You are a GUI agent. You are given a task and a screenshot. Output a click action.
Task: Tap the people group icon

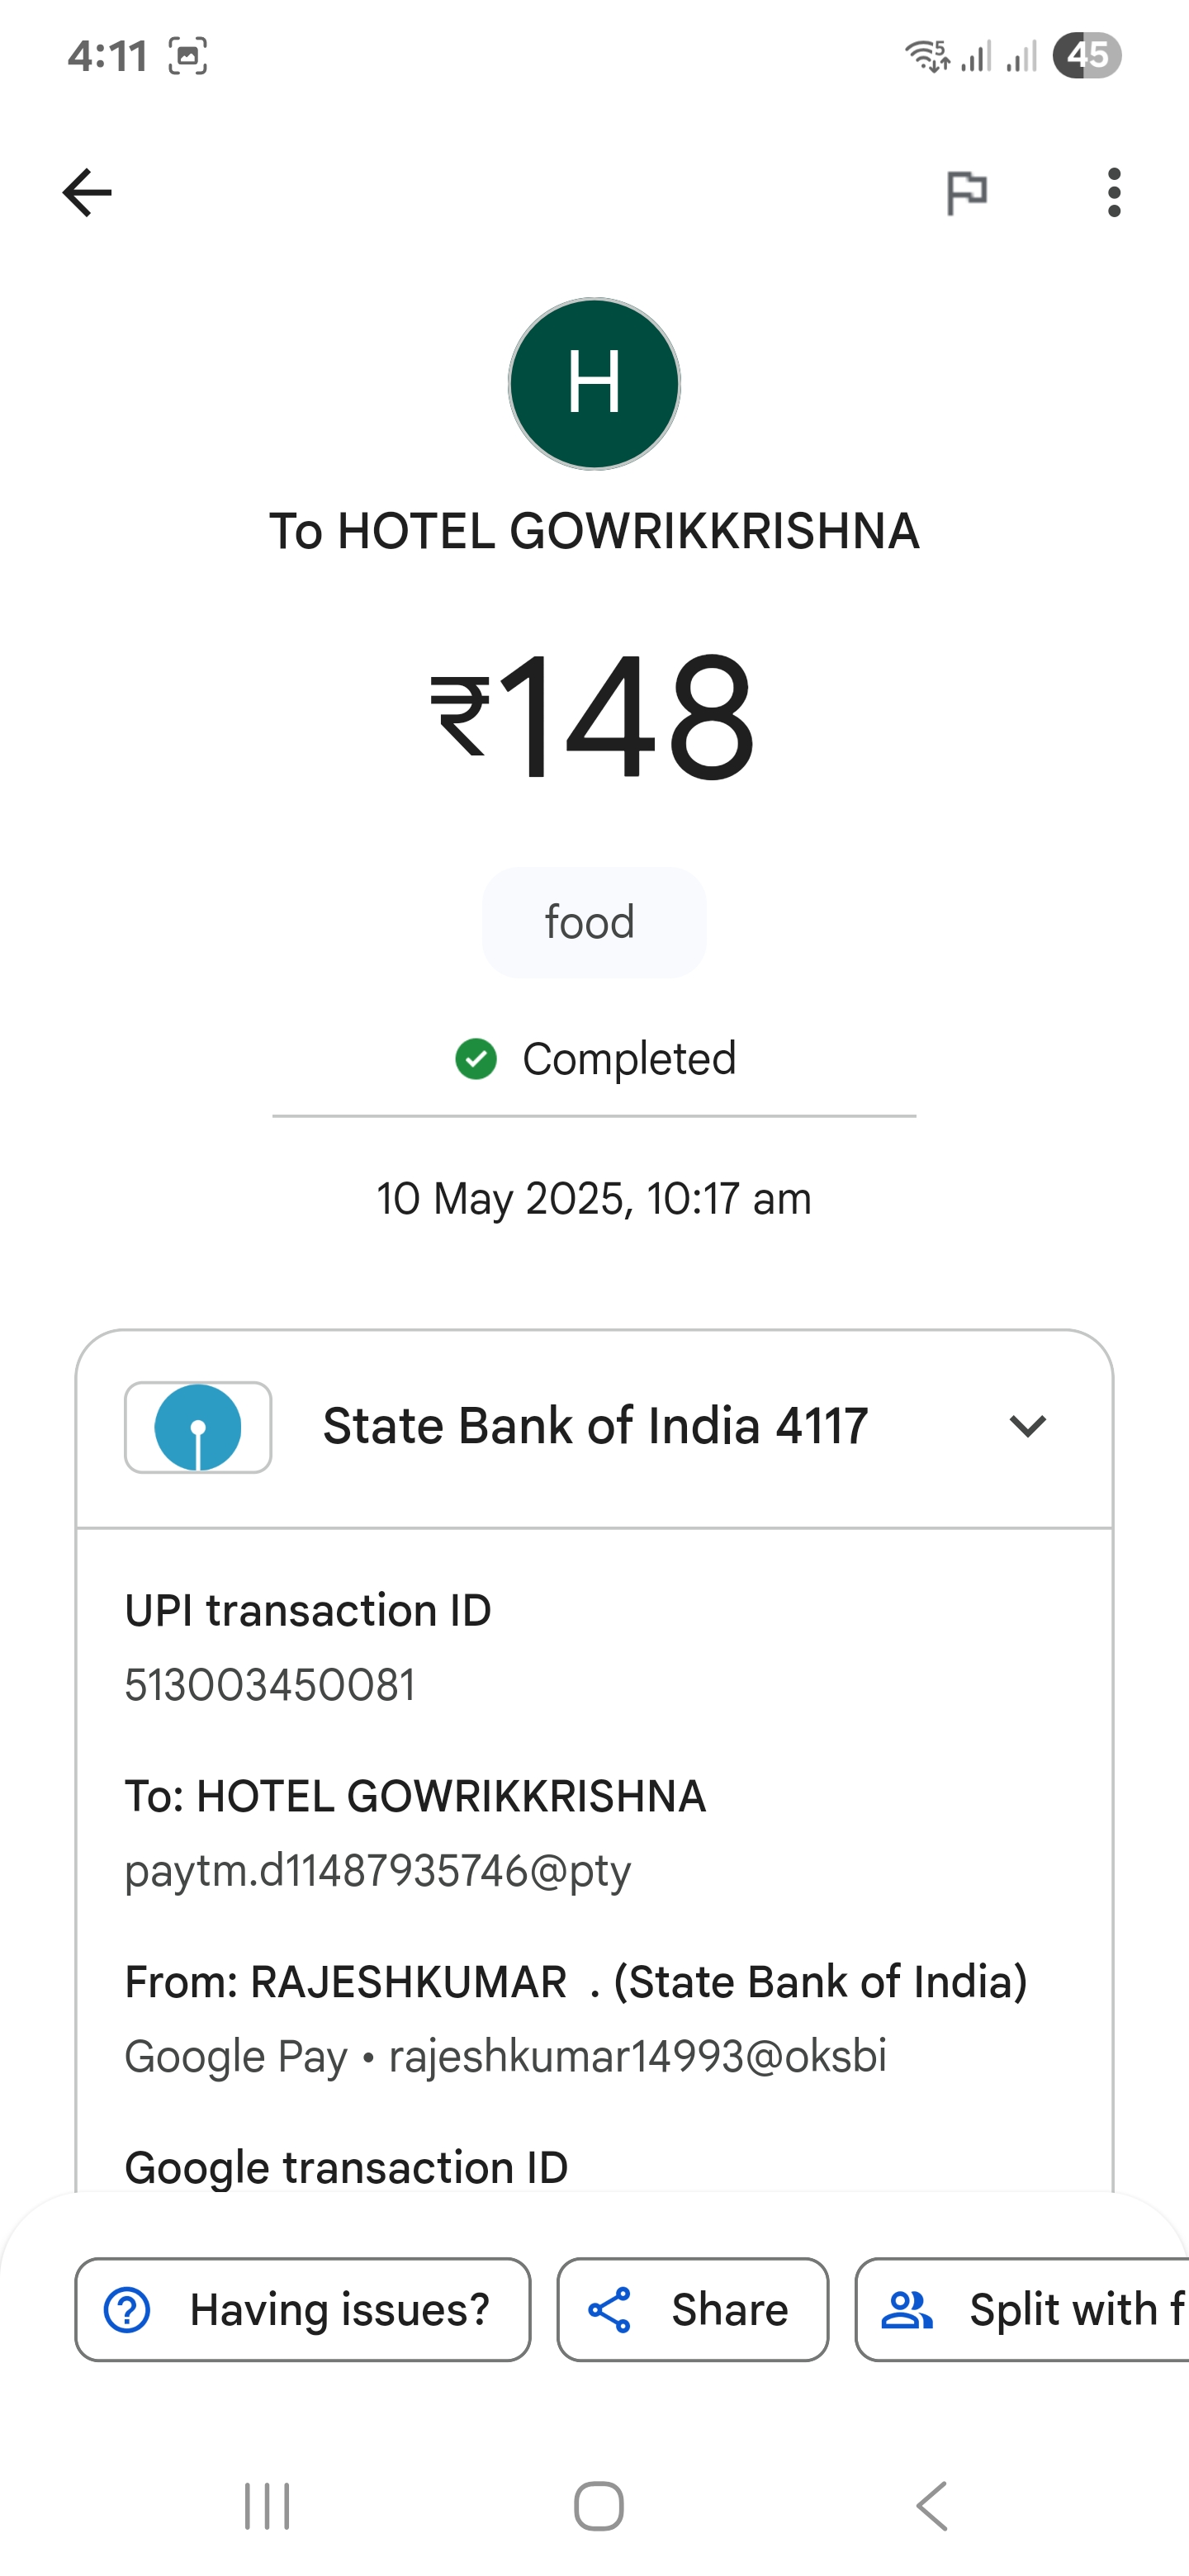pyautogui.click(x=906, y=2310)
